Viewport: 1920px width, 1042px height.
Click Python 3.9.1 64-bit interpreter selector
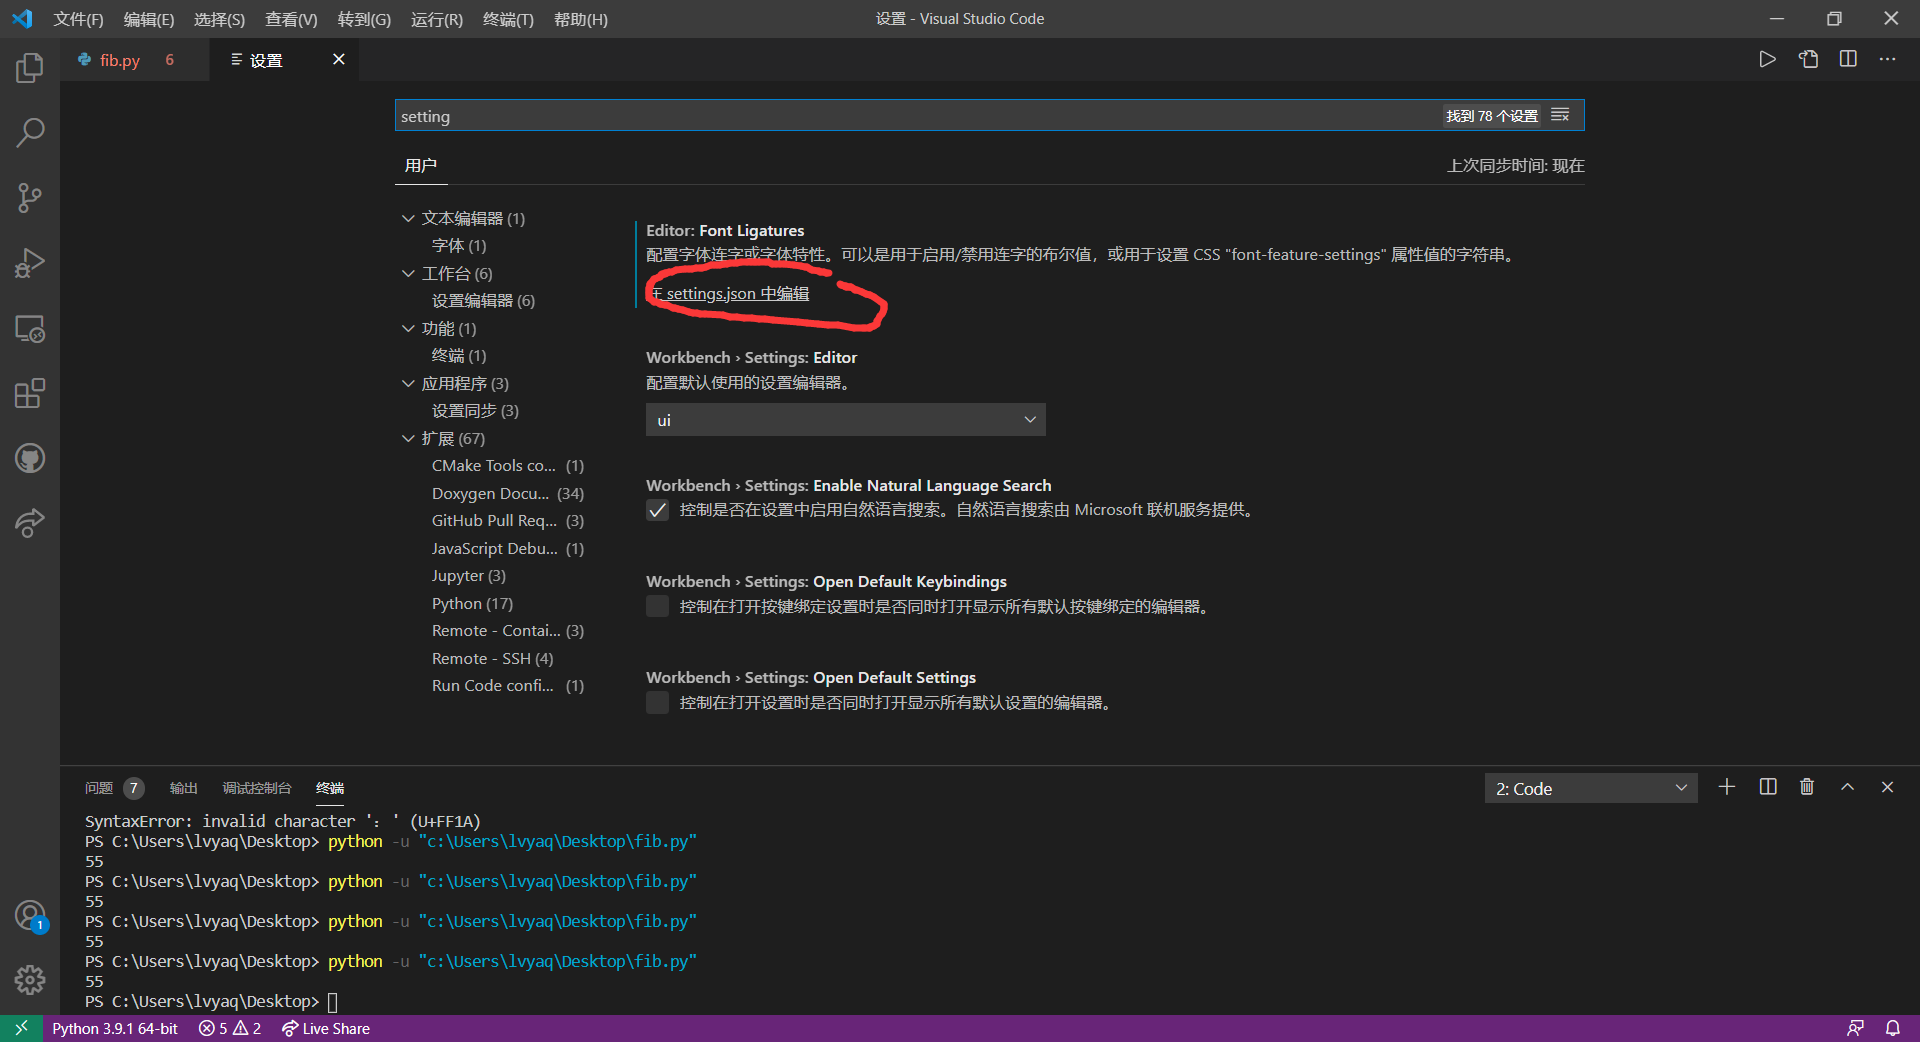(115, 1028)
